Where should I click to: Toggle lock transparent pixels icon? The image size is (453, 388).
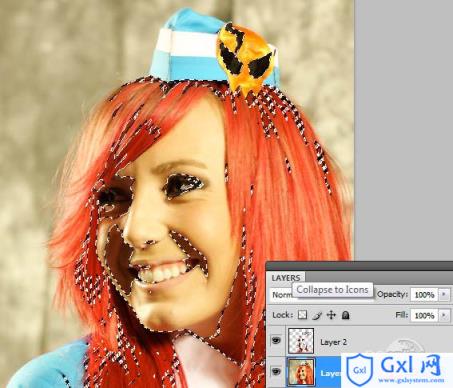click(302, 315)
